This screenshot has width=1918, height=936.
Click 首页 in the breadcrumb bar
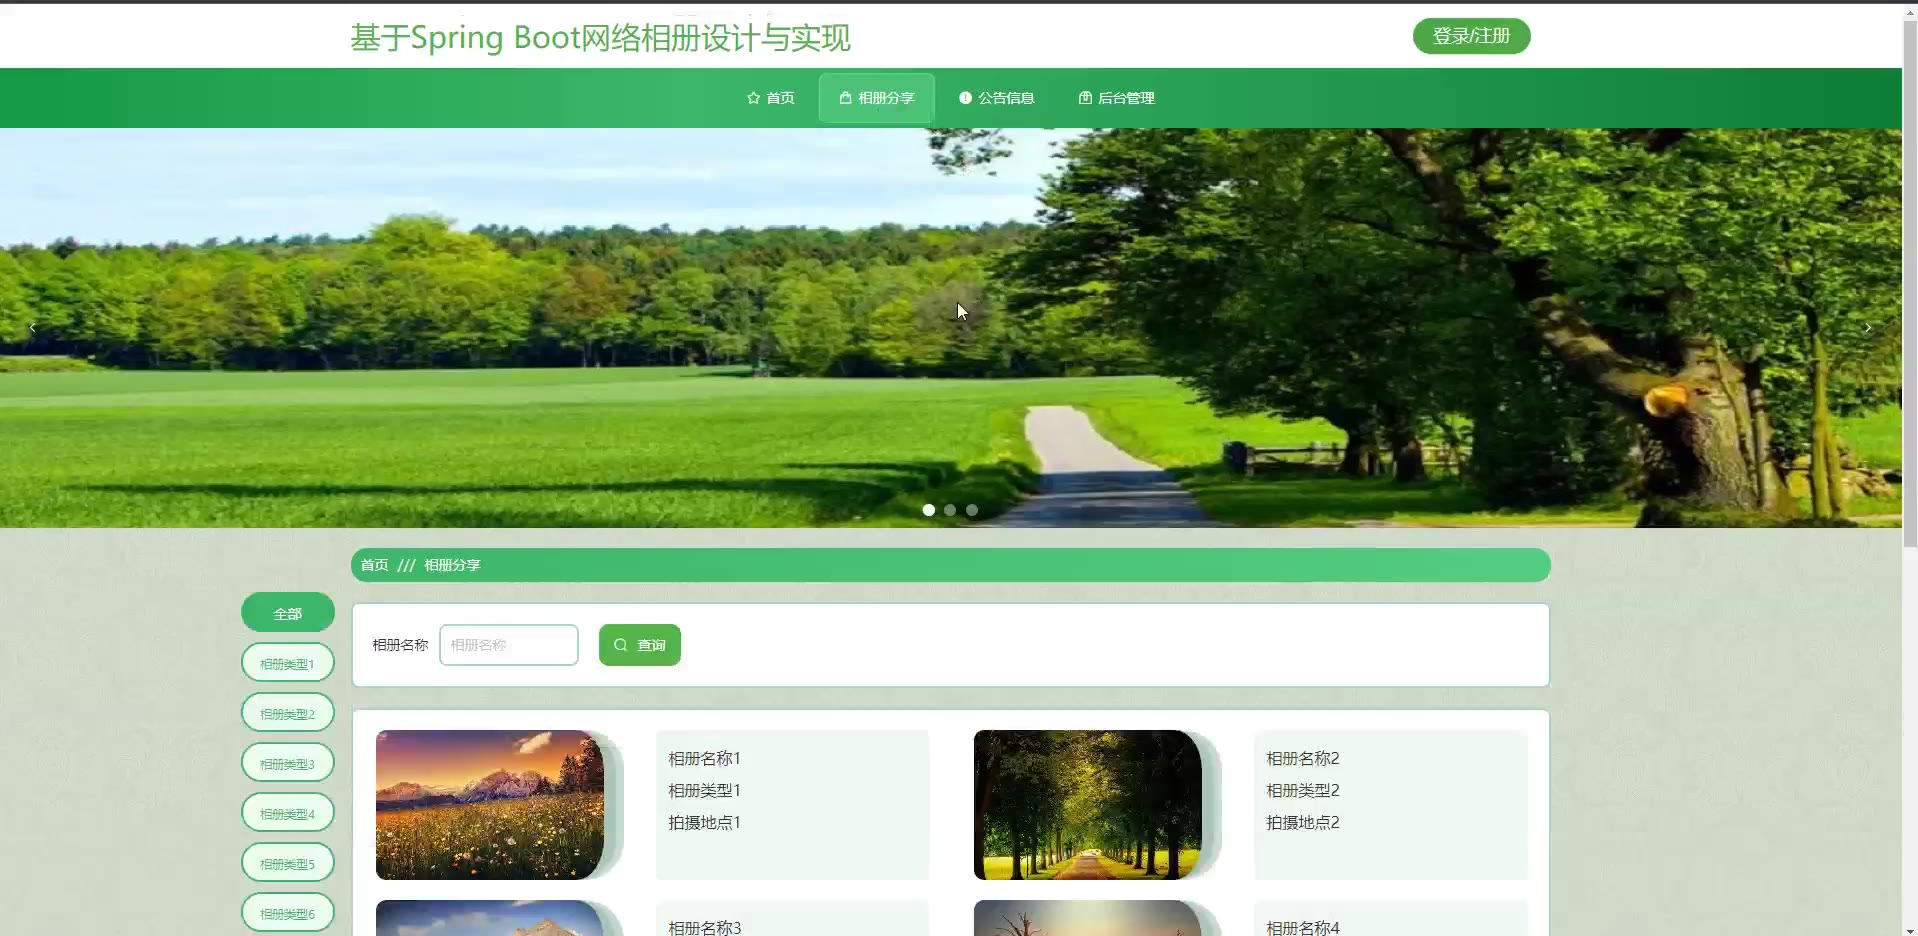[375, 565]
